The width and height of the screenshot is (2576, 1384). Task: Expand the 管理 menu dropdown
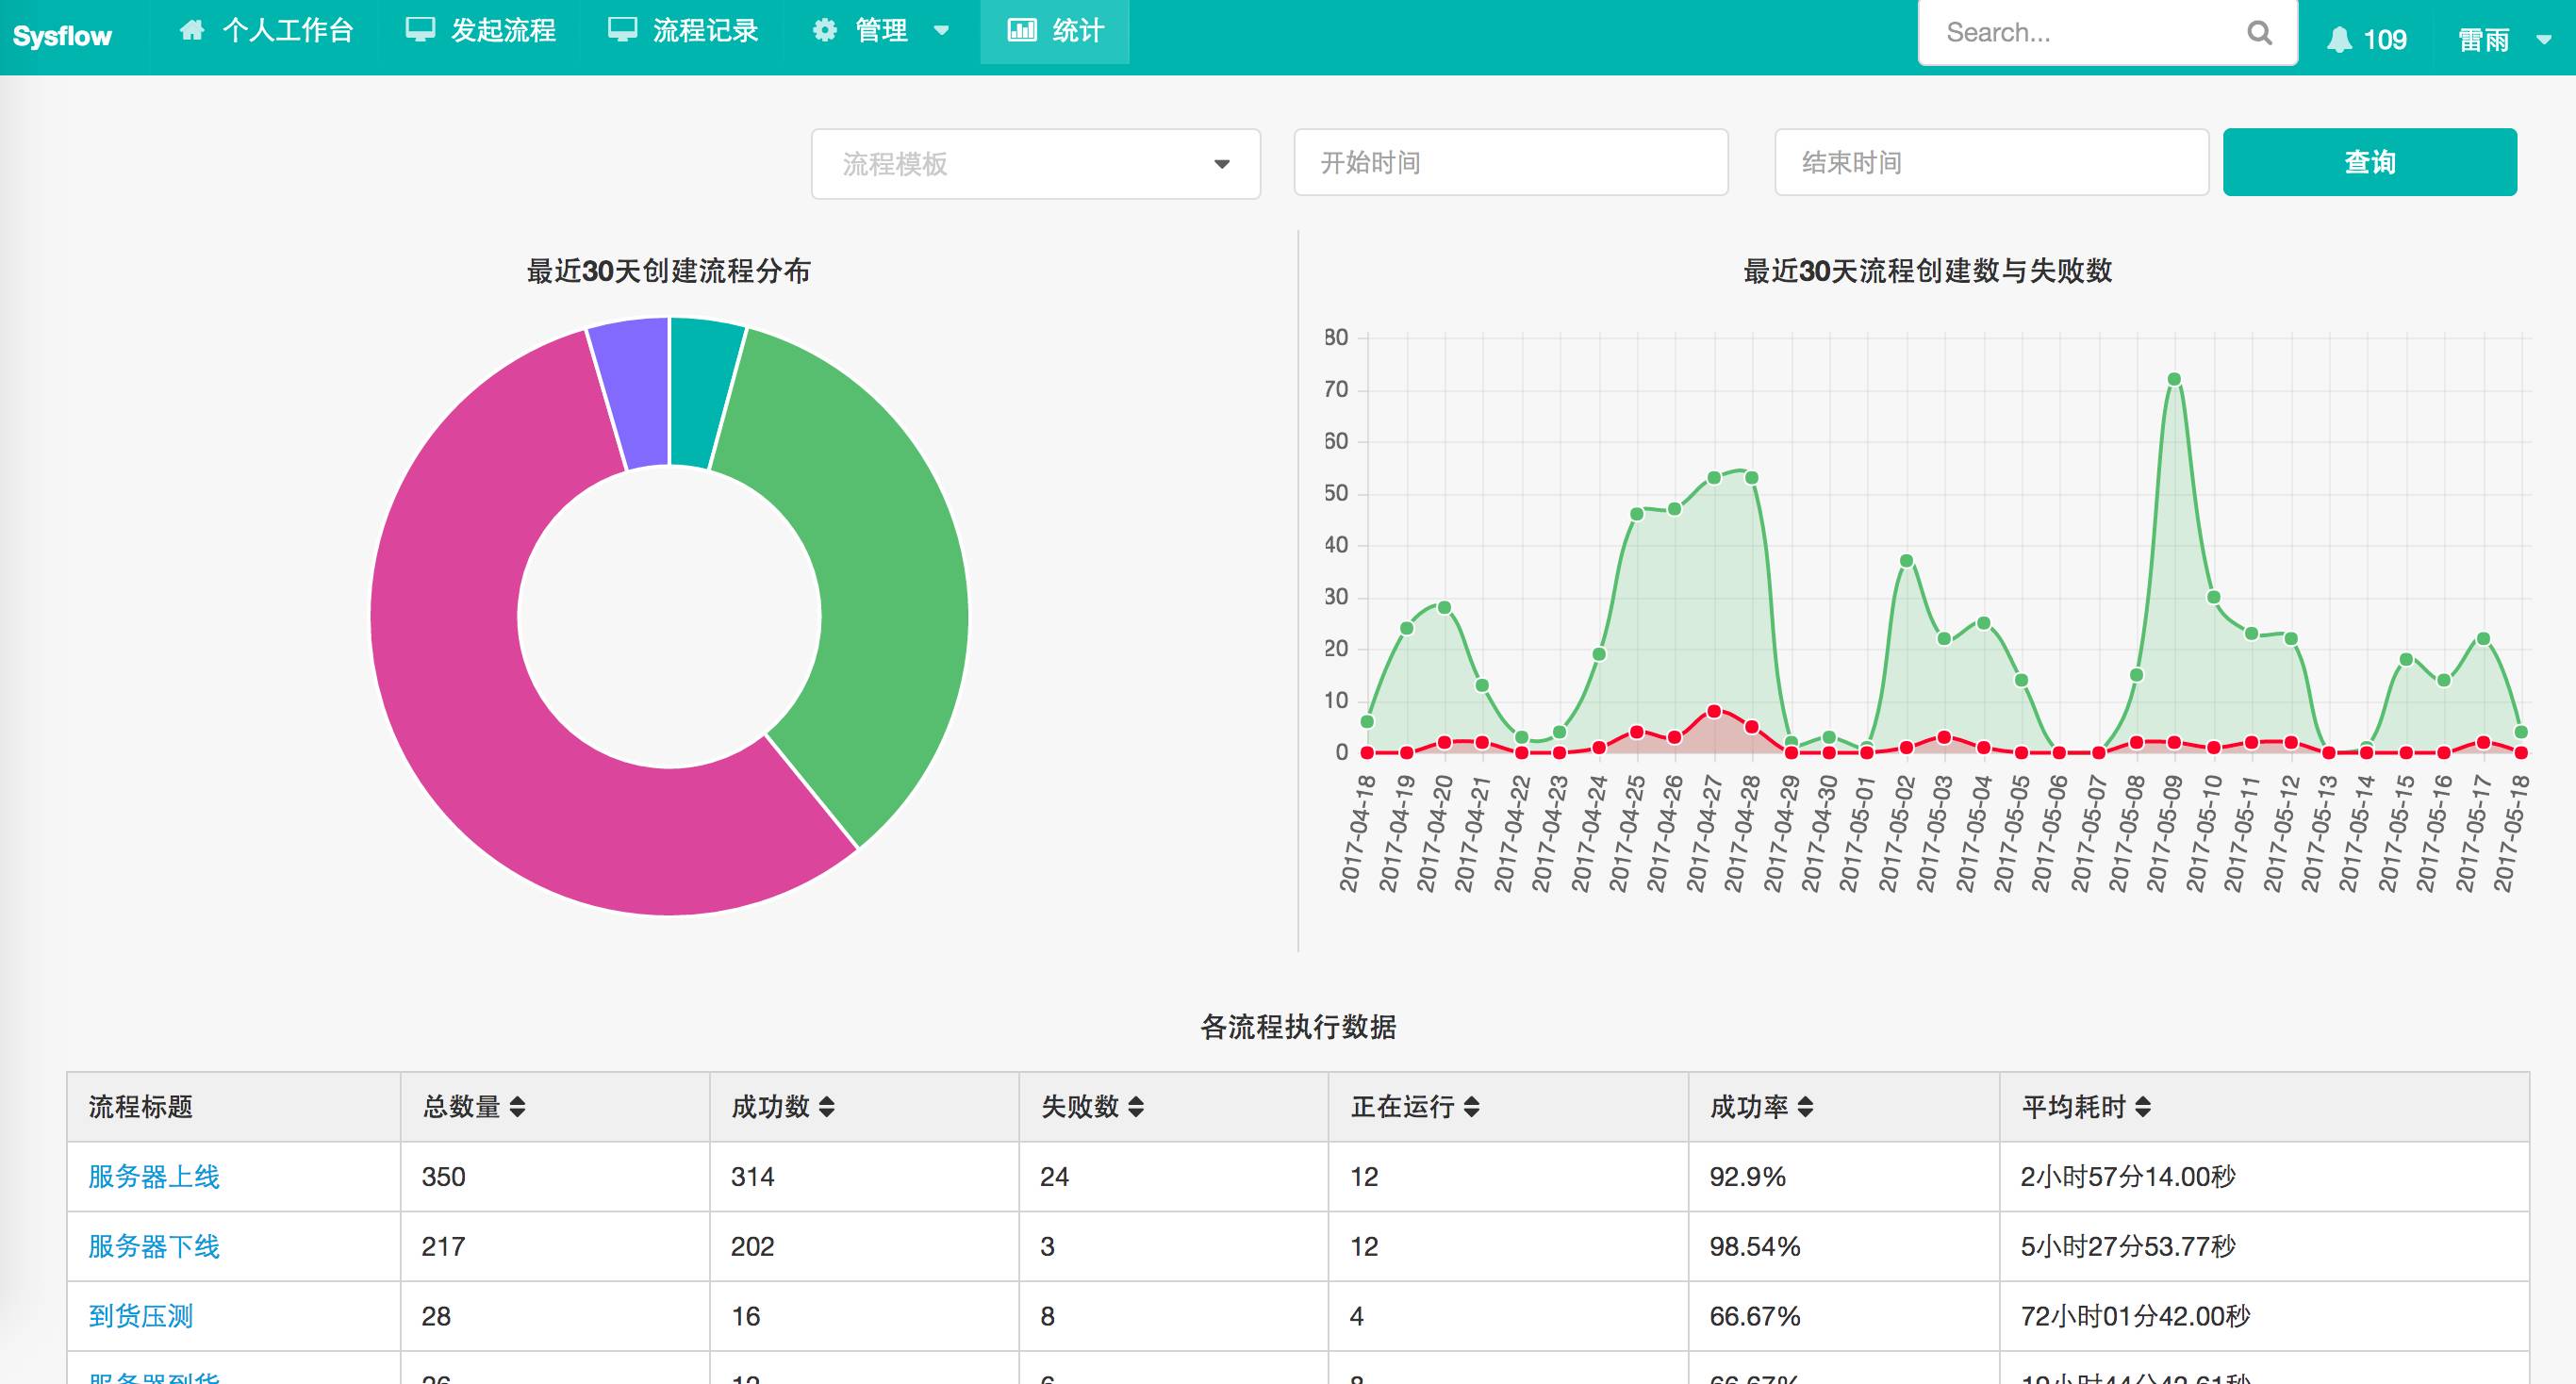[882, 31]
